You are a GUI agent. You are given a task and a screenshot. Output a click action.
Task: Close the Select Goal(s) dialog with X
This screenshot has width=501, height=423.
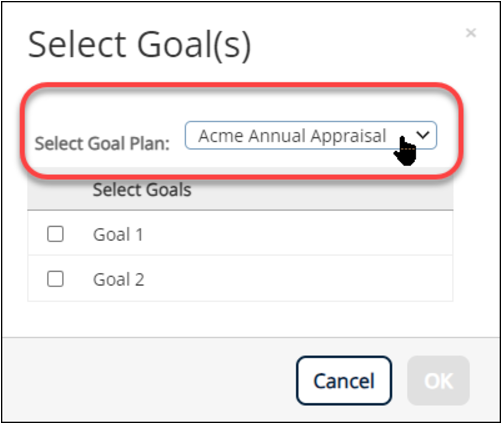471,33
